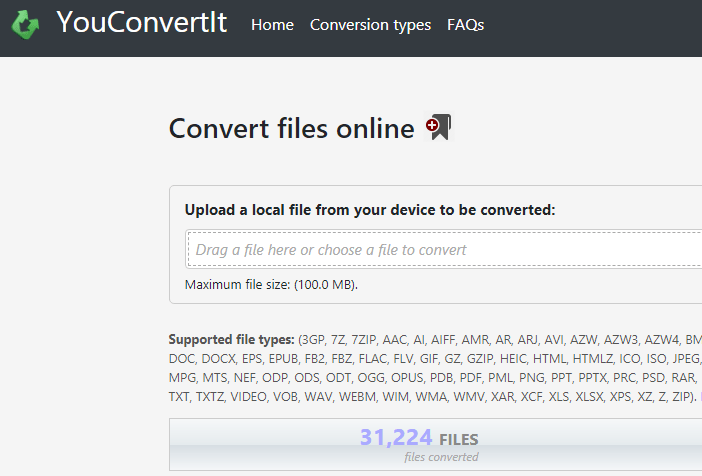
Task: Open the Conversion types menu
Action: [370, 25]
